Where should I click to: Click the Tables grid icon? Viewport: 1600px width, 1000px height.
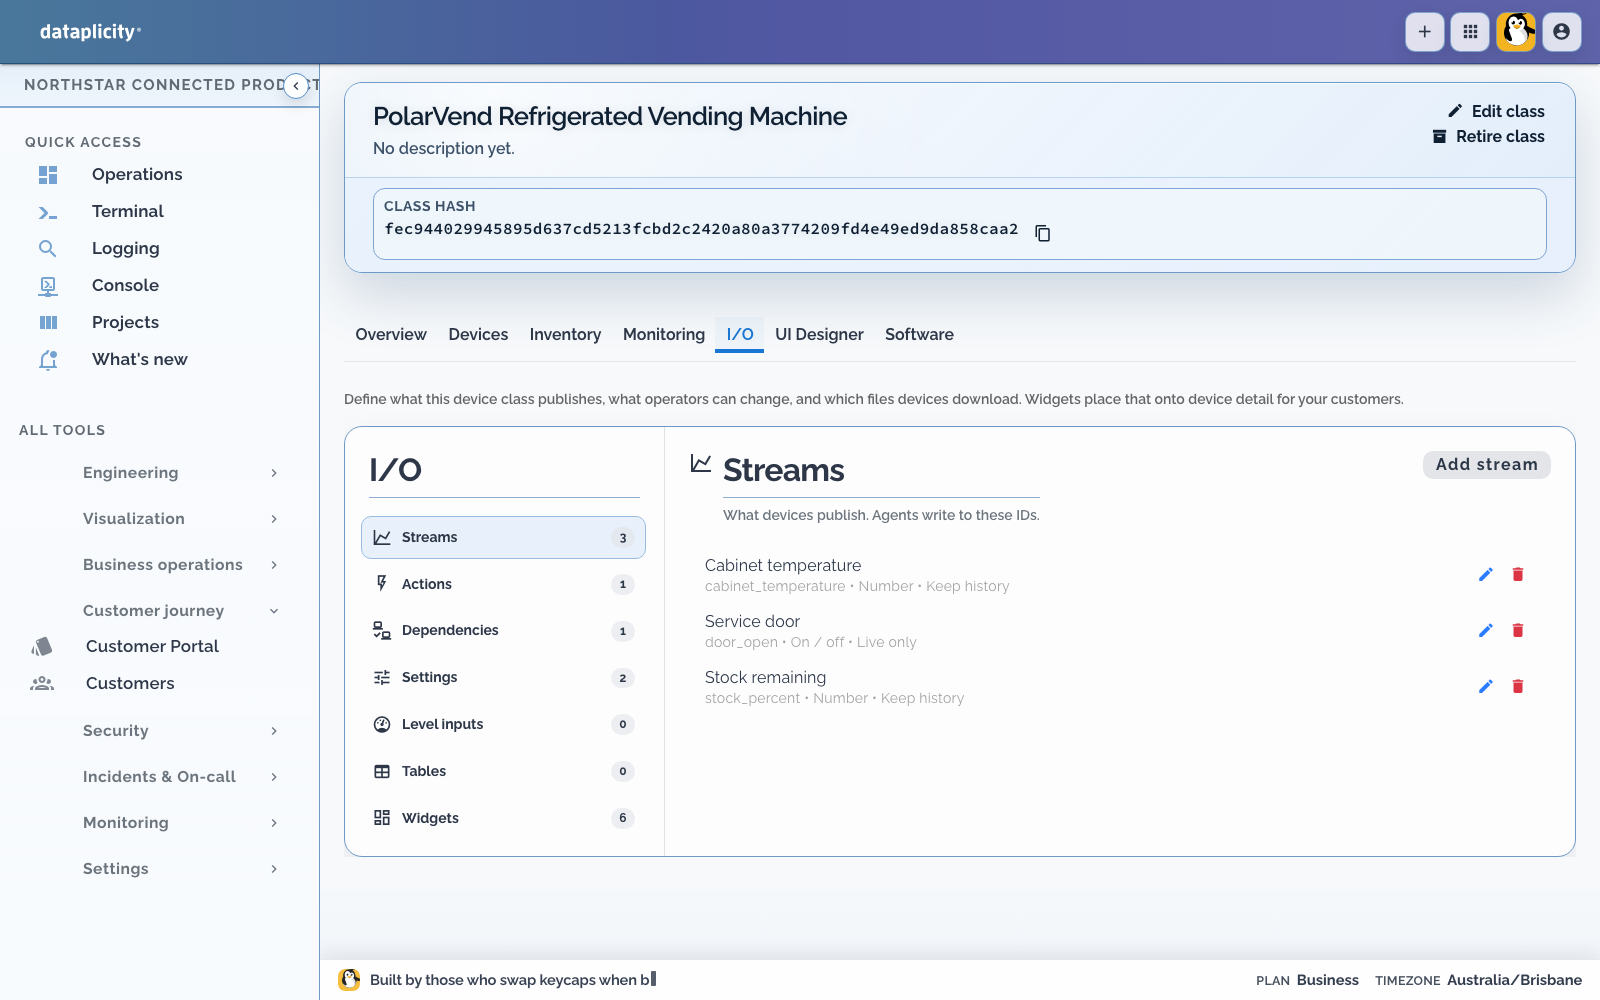pyautogui.click(x=382, y=772)
